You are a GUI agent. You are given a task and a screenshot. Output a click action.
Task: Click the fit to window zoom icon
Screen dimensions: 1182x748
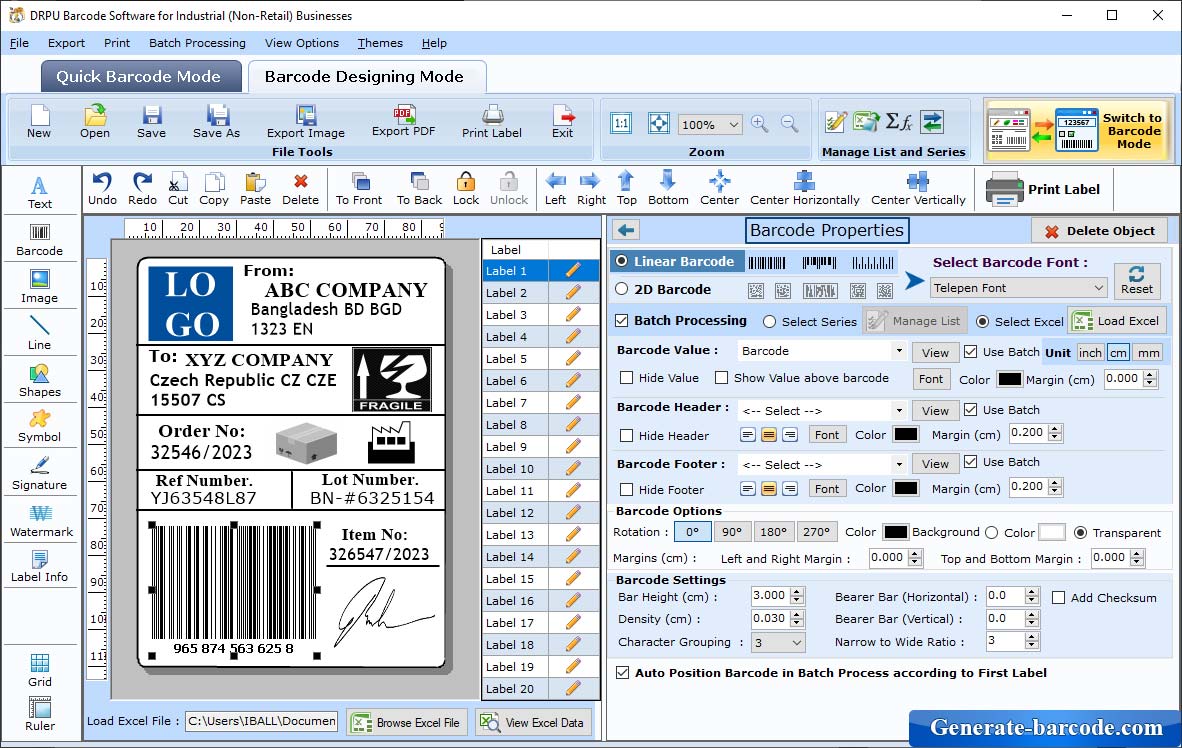click(659, 124)
